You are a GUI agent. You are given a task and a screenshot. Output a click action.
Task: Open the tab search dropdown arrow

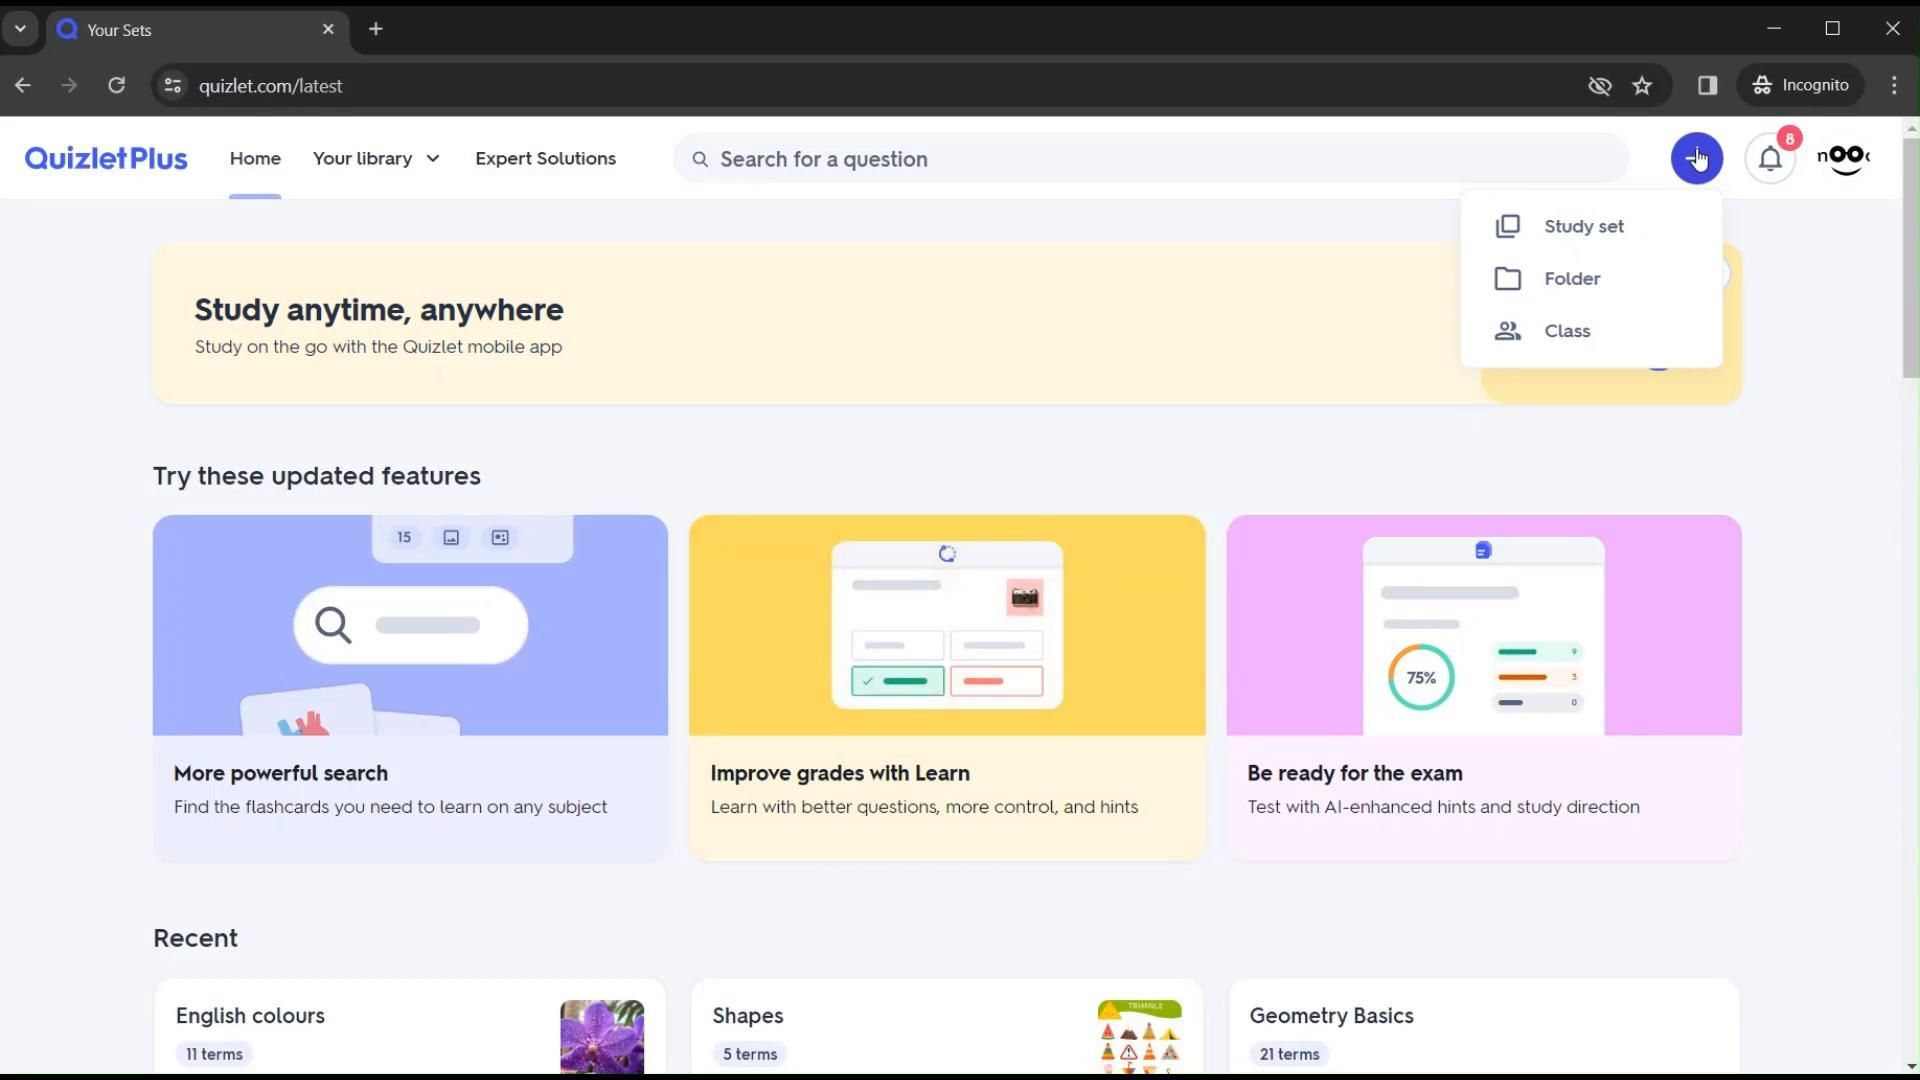(20, 29)
